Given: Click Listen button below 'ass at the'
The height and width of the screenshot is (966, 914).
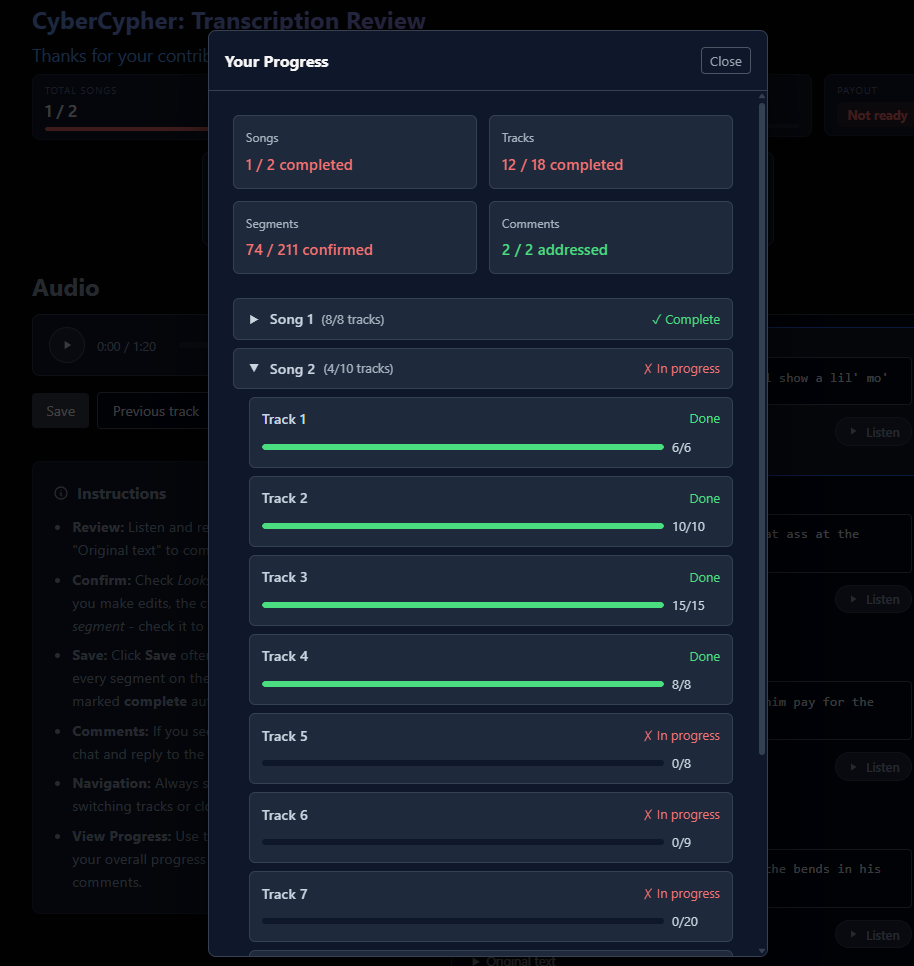Looking at the screenshot, I should [x=874, y=599].
